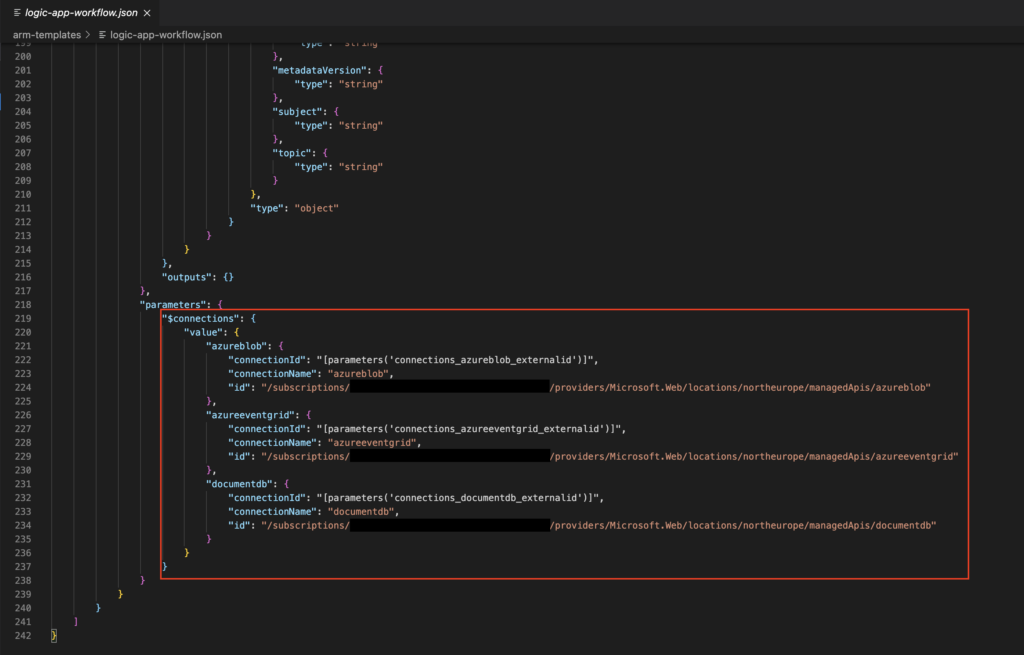This screenshot has height=655, width=1024.
Task: Click the "parameters" key on line 218
Action: tap(172, 305)
